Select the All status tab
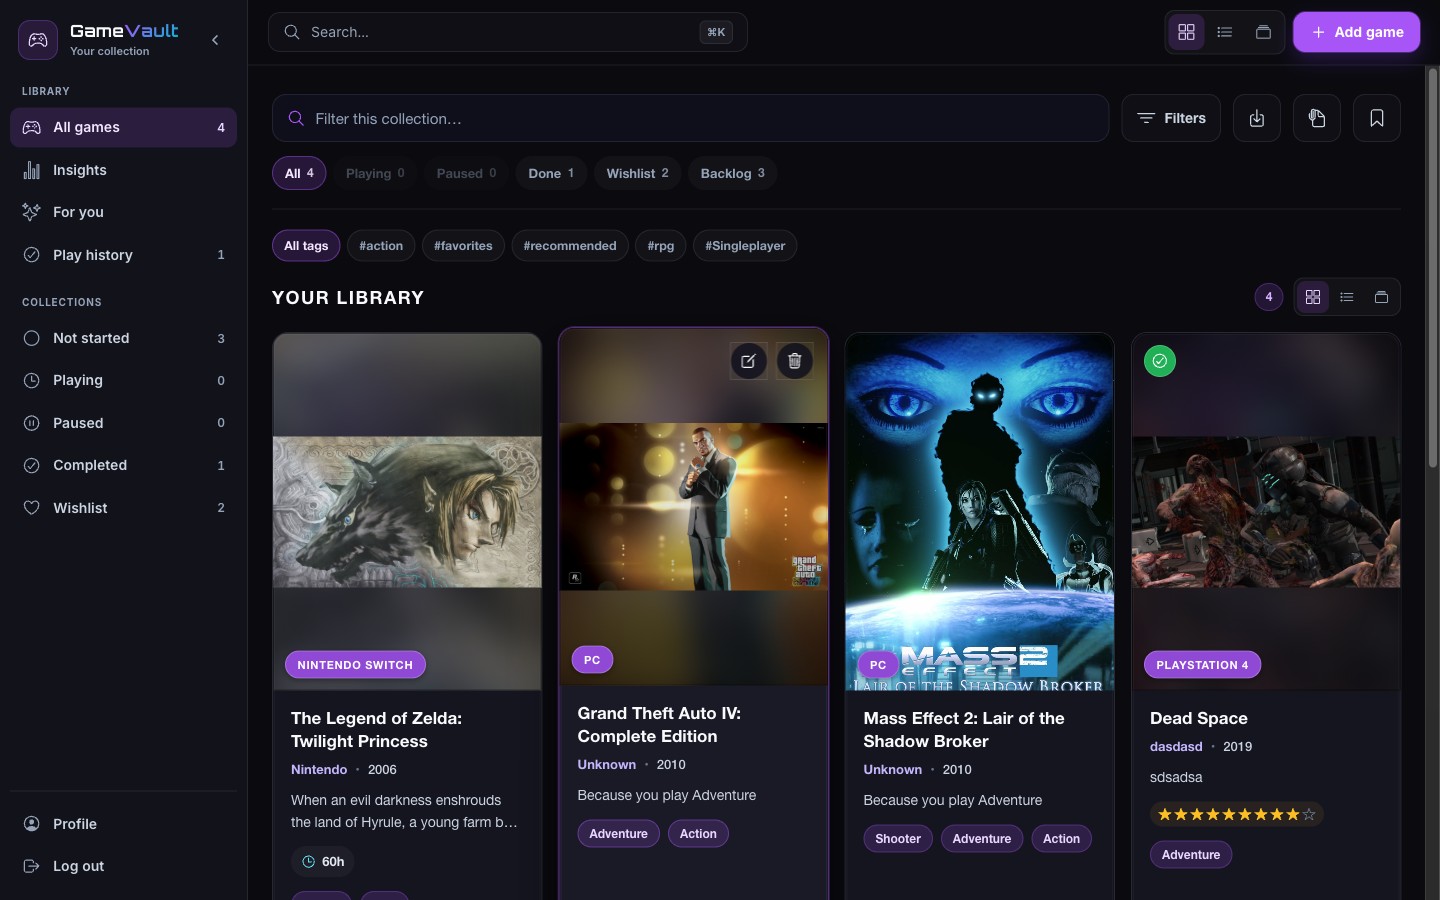 (299, 173)
